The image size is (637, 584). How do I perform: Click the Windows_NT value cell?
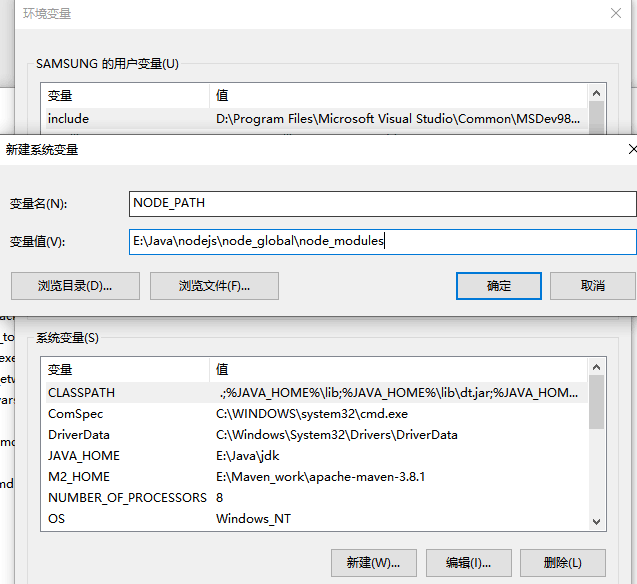tap(253, 519)
